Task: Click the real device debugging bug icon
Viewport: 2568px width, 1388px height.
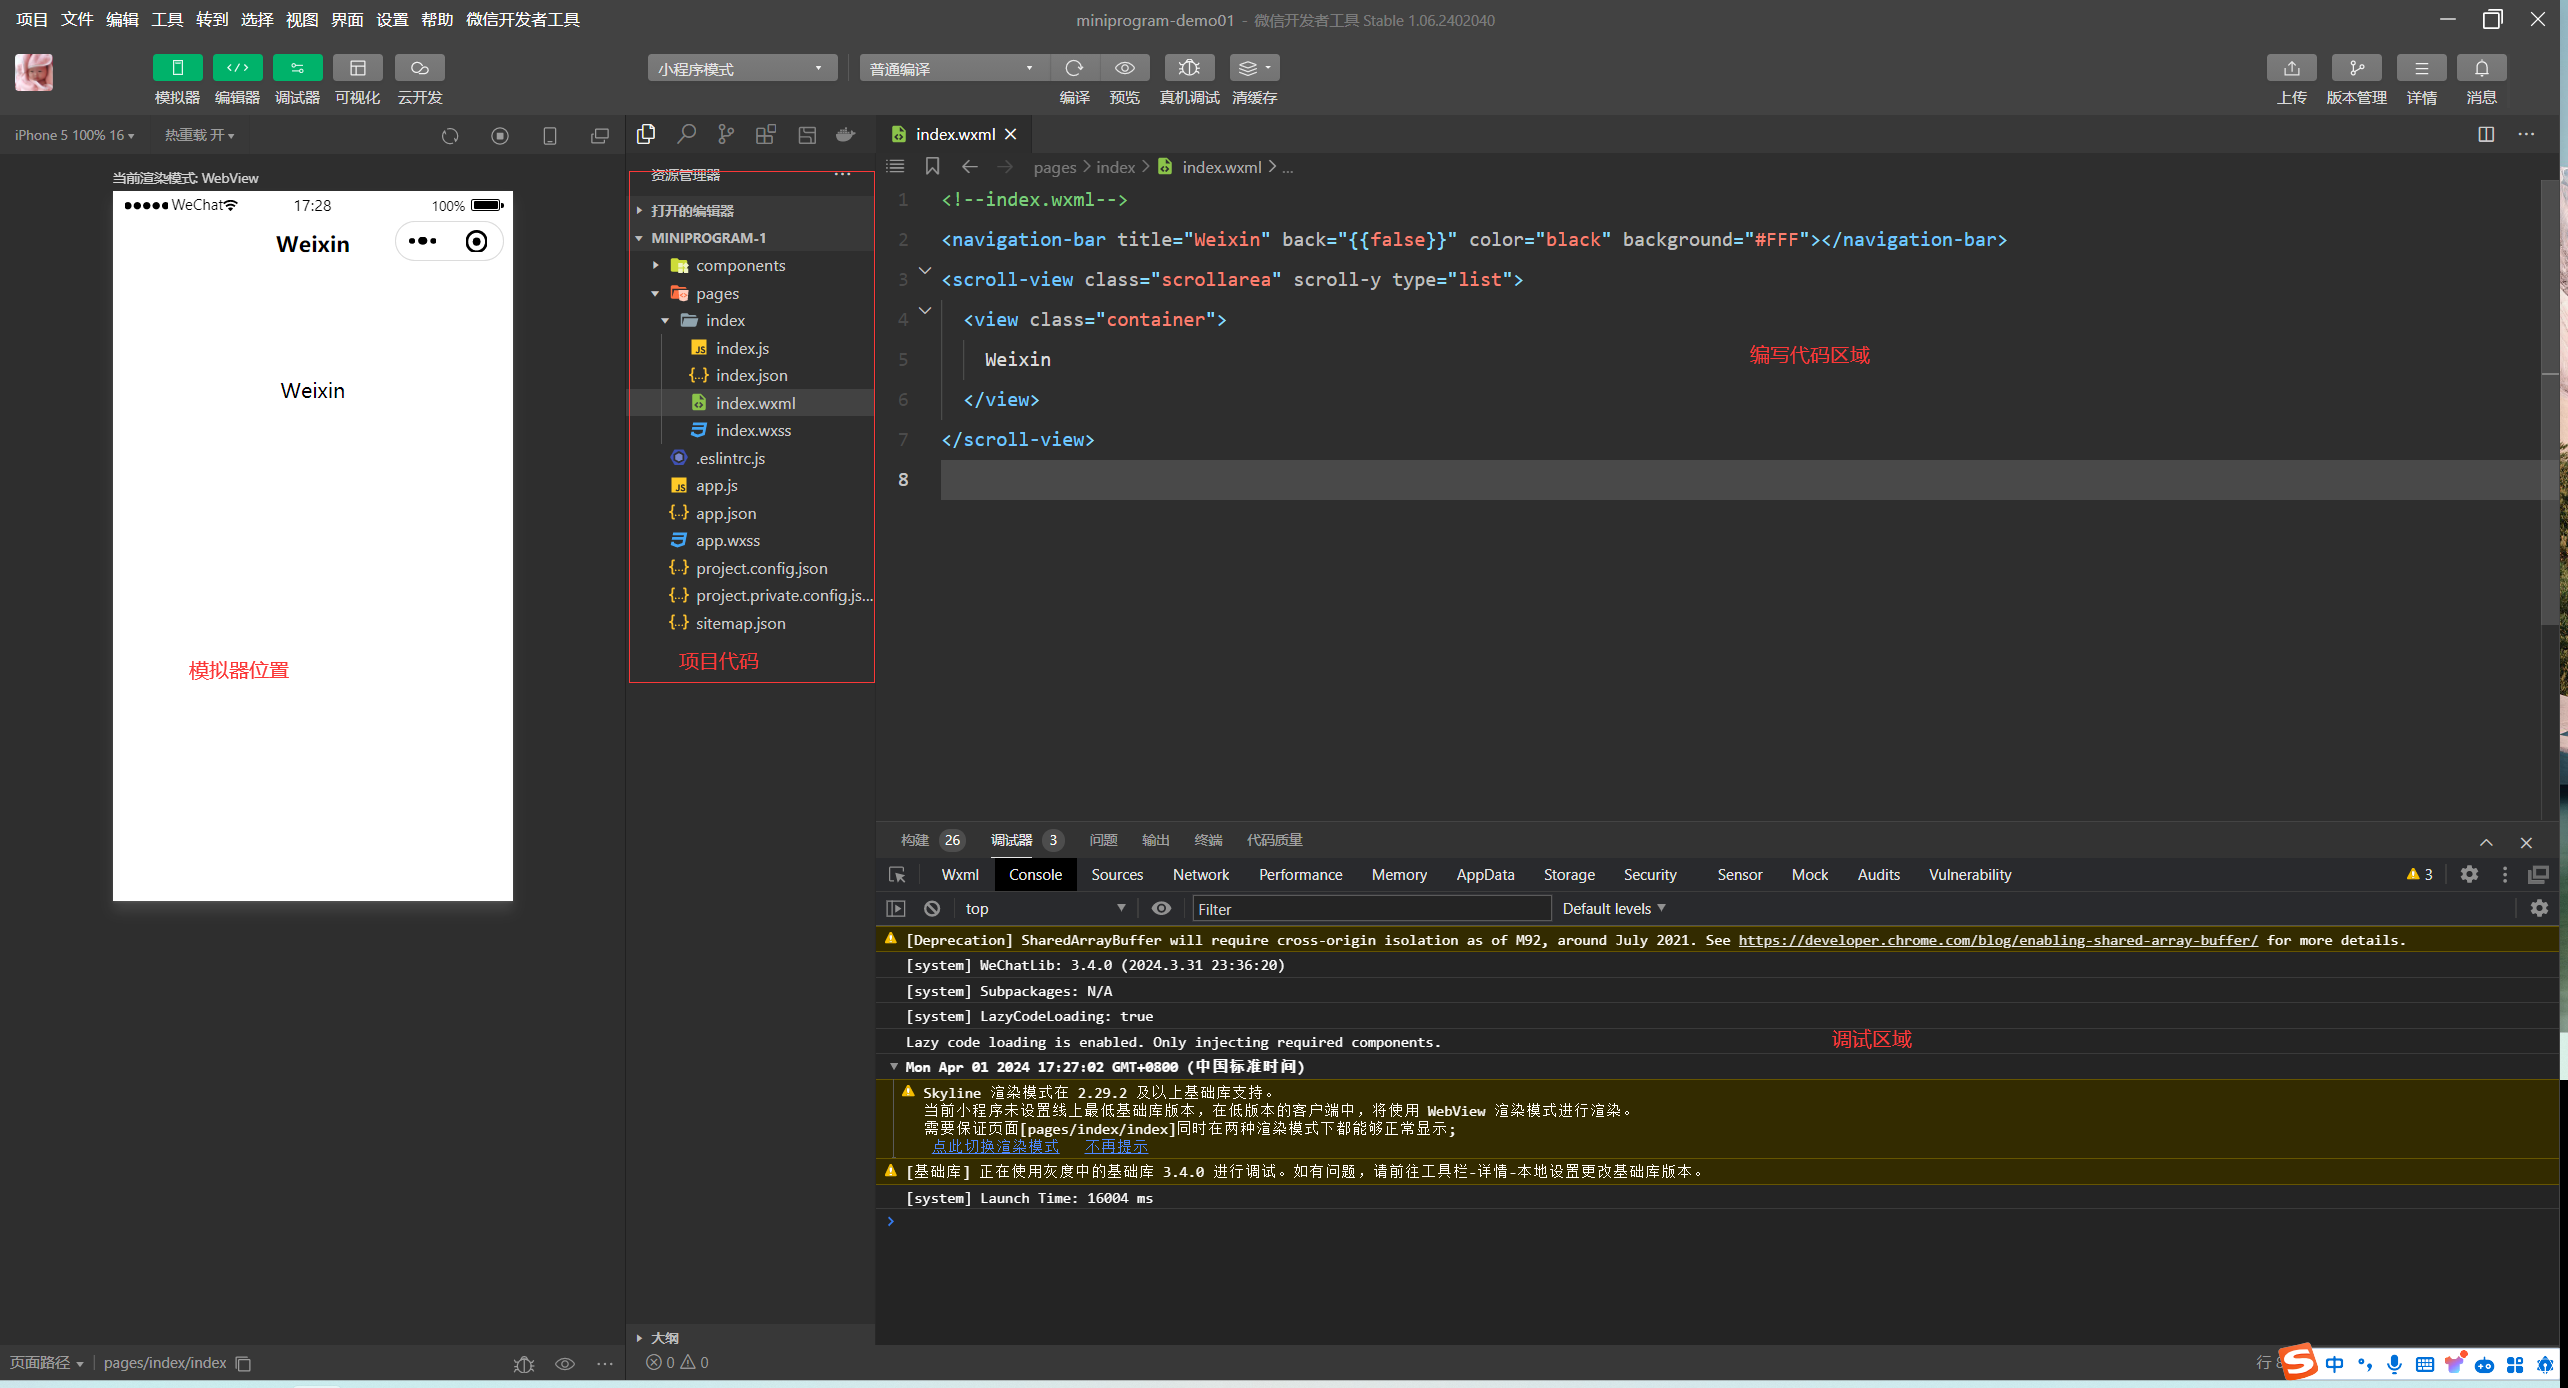Action: click(1188, 68)
